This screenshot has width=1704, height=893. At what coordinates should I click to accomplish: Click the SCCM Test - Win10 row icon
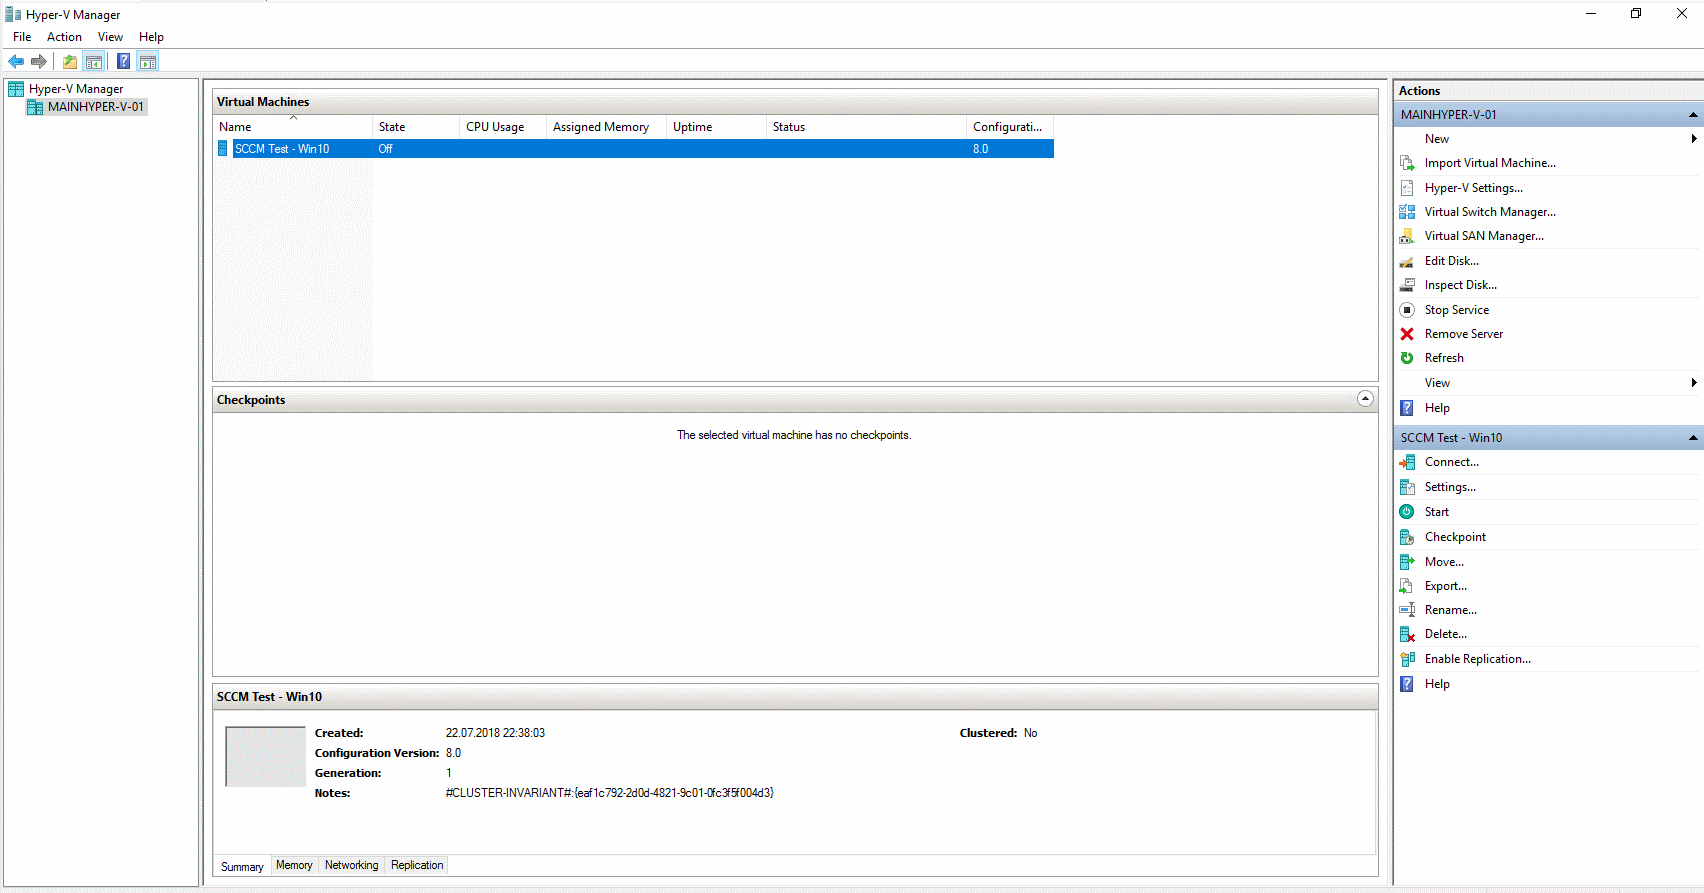pyautogui.click(x=223, y=149)
